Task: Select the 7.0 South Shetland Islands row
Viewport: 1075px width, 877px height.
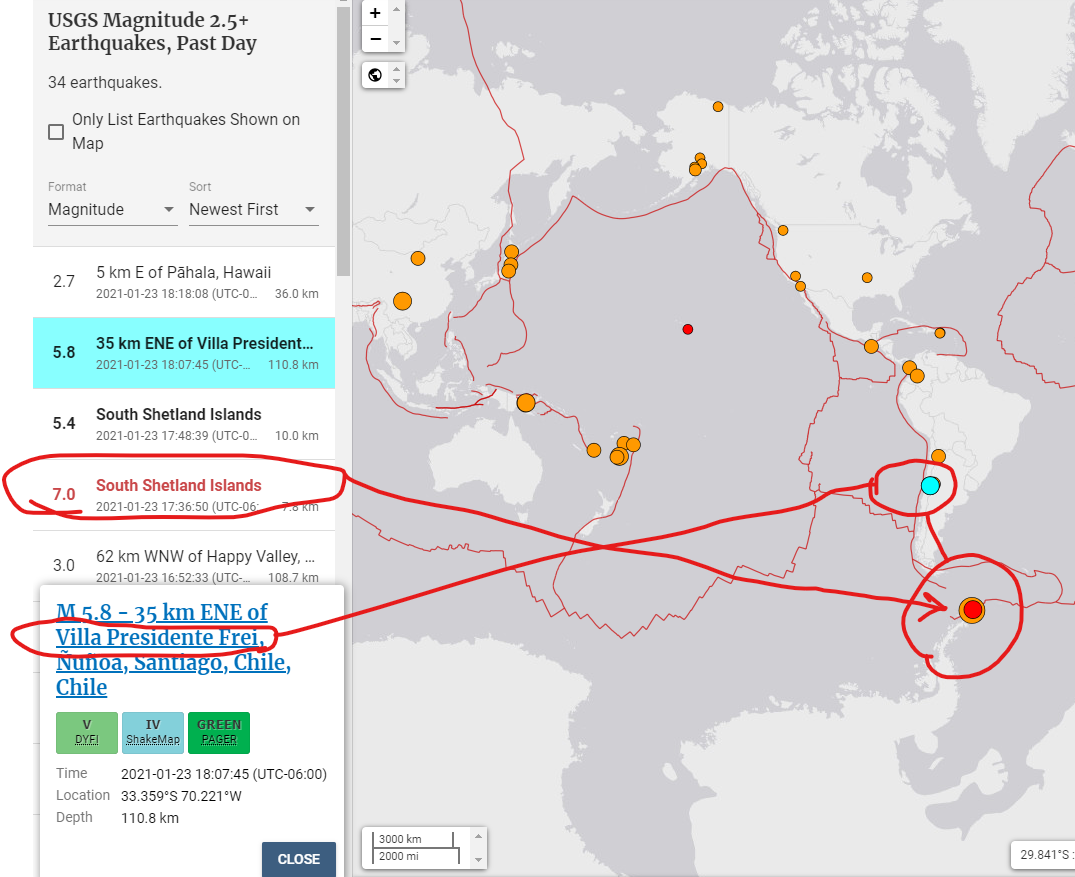Action: pos(184,494)
